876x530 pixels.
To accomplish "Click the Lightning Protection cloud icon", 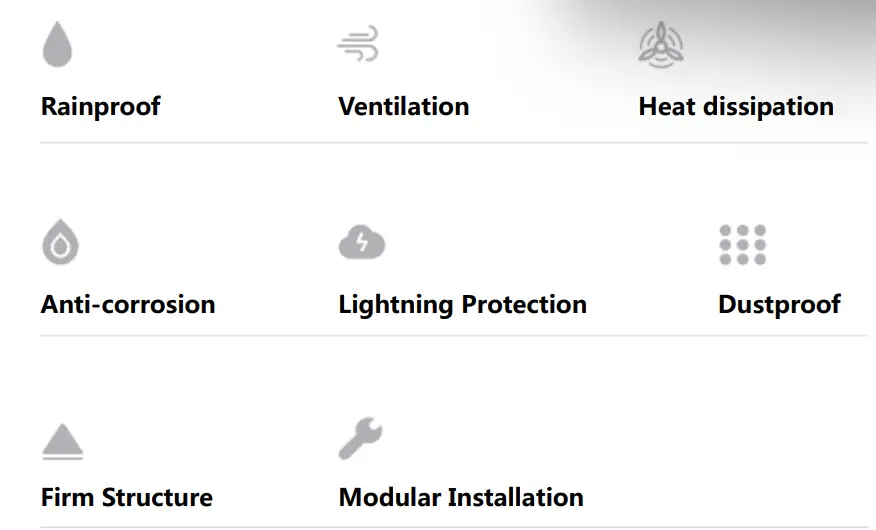I will point(361,243).
